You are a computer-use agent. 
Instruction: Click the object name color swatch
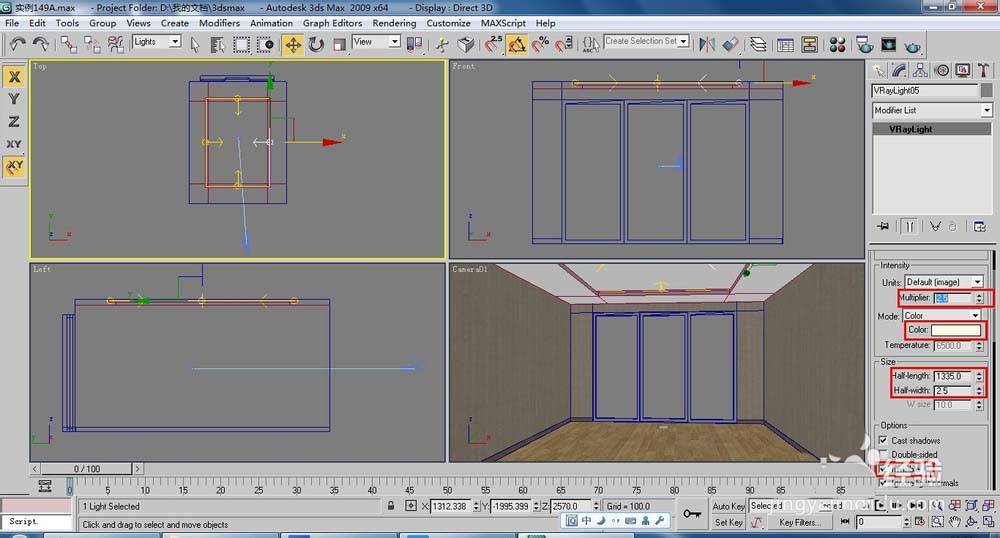(x=987, y=91)
